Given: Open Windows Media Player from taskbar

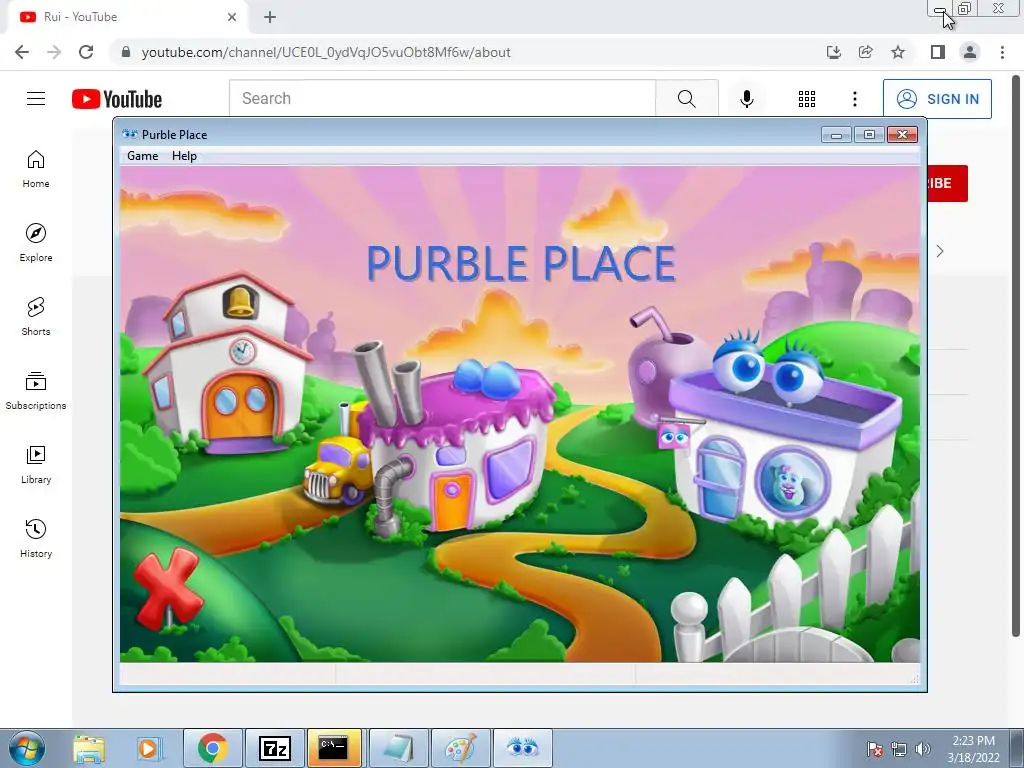Looking at the screenshot, I should click(x=149, y=748).
